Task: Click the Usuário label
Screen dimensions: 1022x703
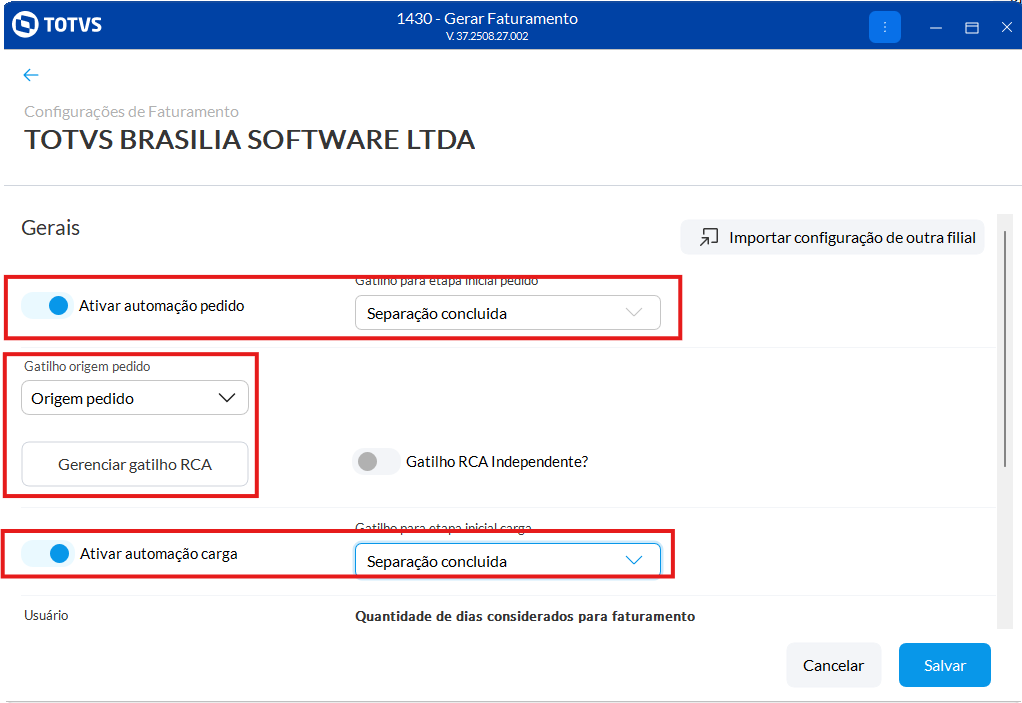Action: [46, 615]
